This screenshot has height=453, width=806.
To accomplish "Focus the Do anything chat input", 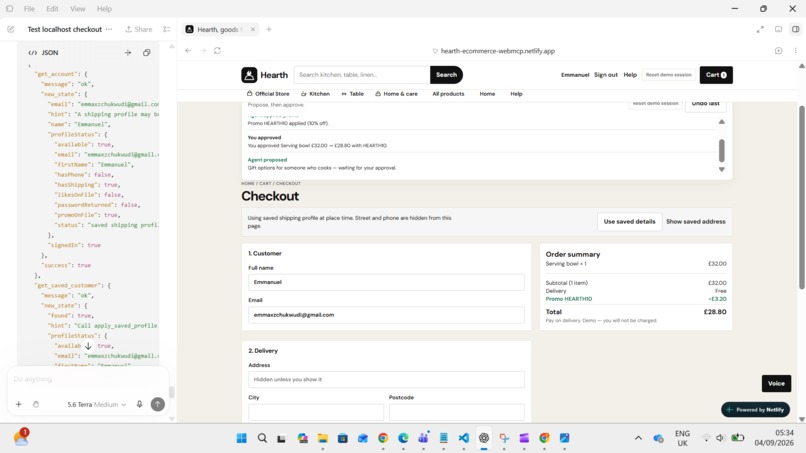I will pyautogui.click(x=87, y=379).
